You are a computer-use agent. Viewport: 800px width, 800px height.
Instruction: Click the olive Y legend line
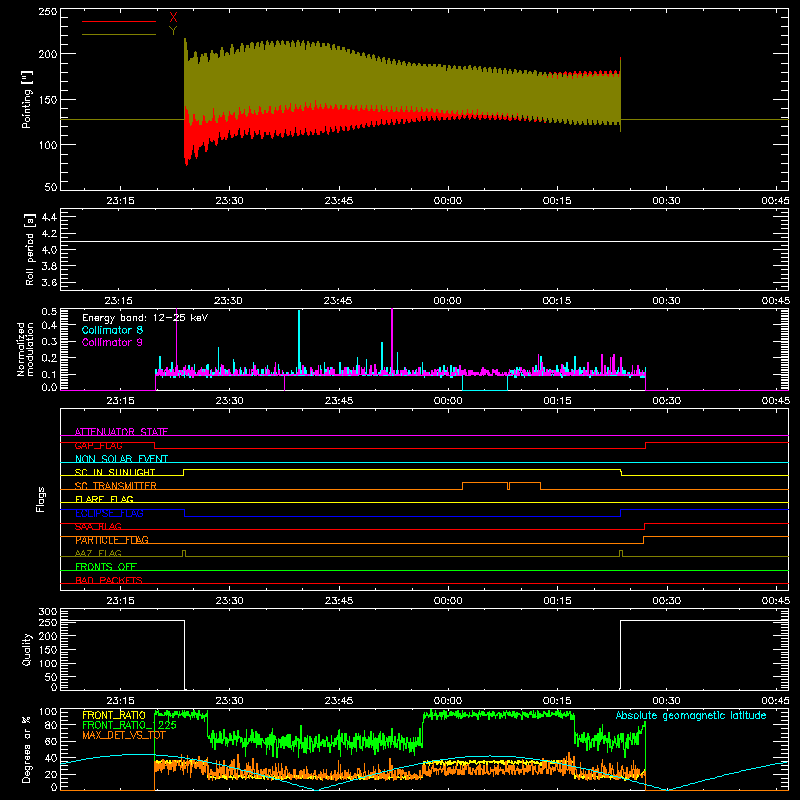[x=119, y=35]
